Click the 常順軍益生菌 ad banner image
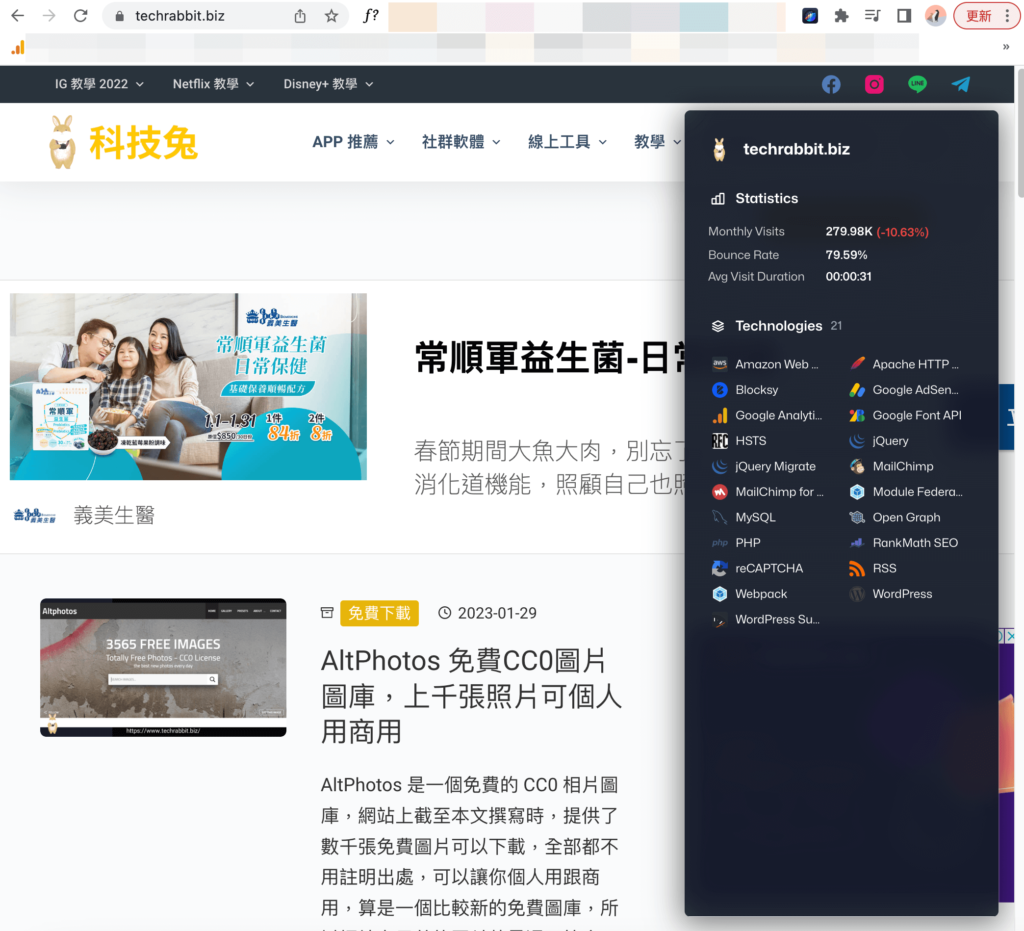1024x931 pixels. (x=188, y=387)
